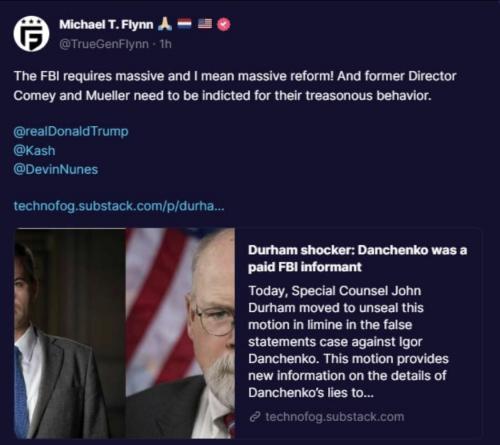This screenshot has width=500, height=445.
Task: Click the chain link icon in preview card
Action: pyautogui.click(x=255, y=417)
